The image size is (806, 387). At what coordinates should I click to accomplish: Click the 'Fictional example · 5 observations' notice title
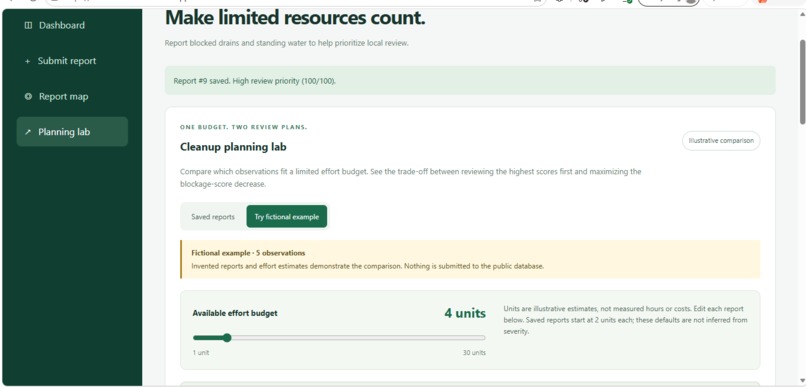(248, 253)
